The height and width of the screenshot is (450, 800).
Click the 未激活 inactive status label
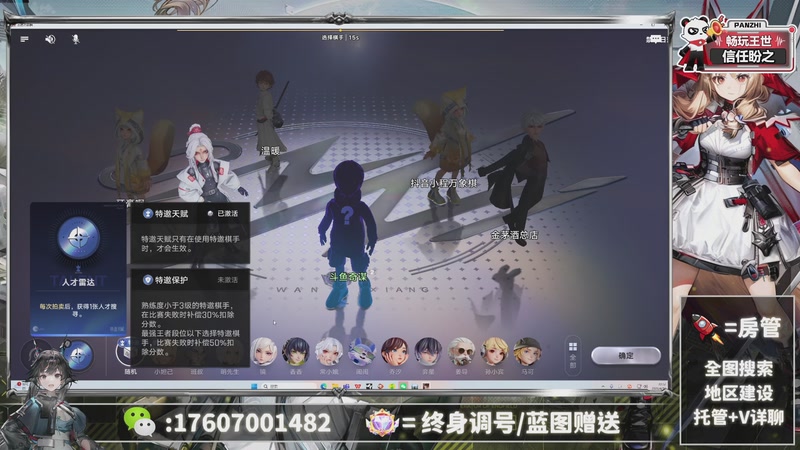pos(227,280)
